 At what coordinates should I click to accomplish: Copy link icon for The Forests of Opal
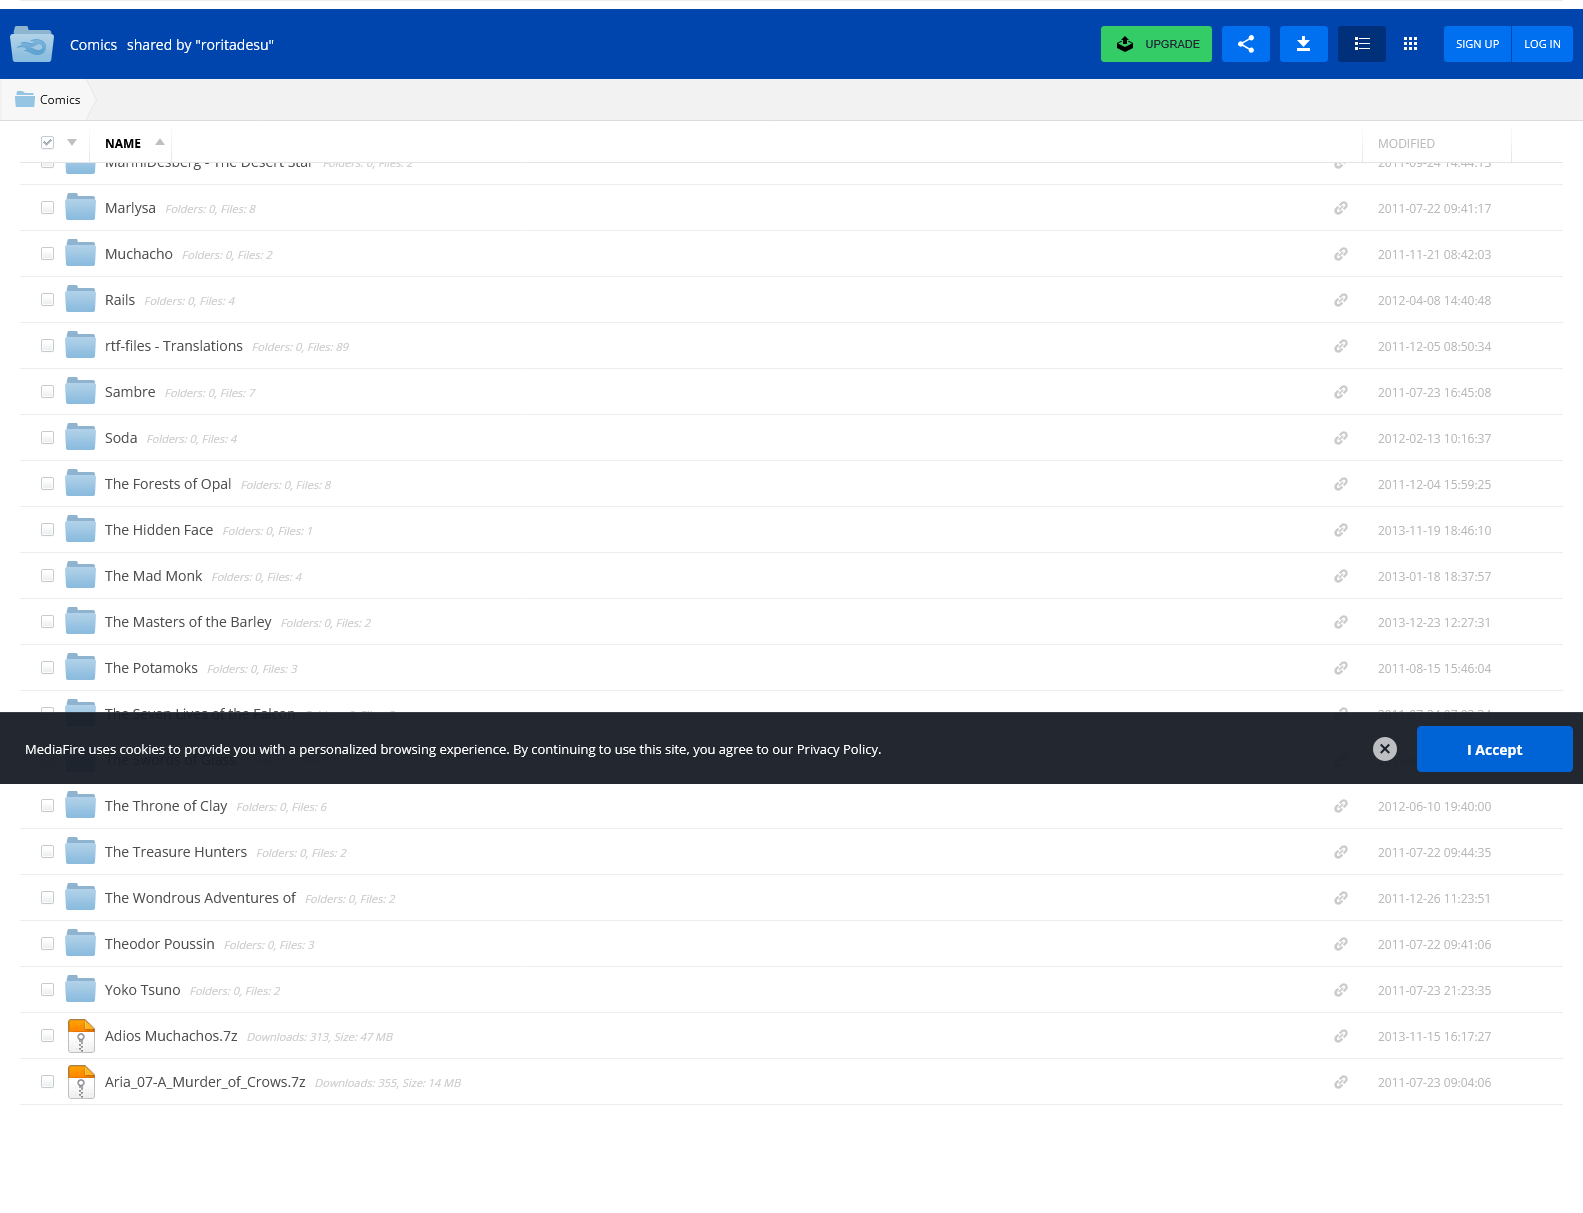(1341, 484)
